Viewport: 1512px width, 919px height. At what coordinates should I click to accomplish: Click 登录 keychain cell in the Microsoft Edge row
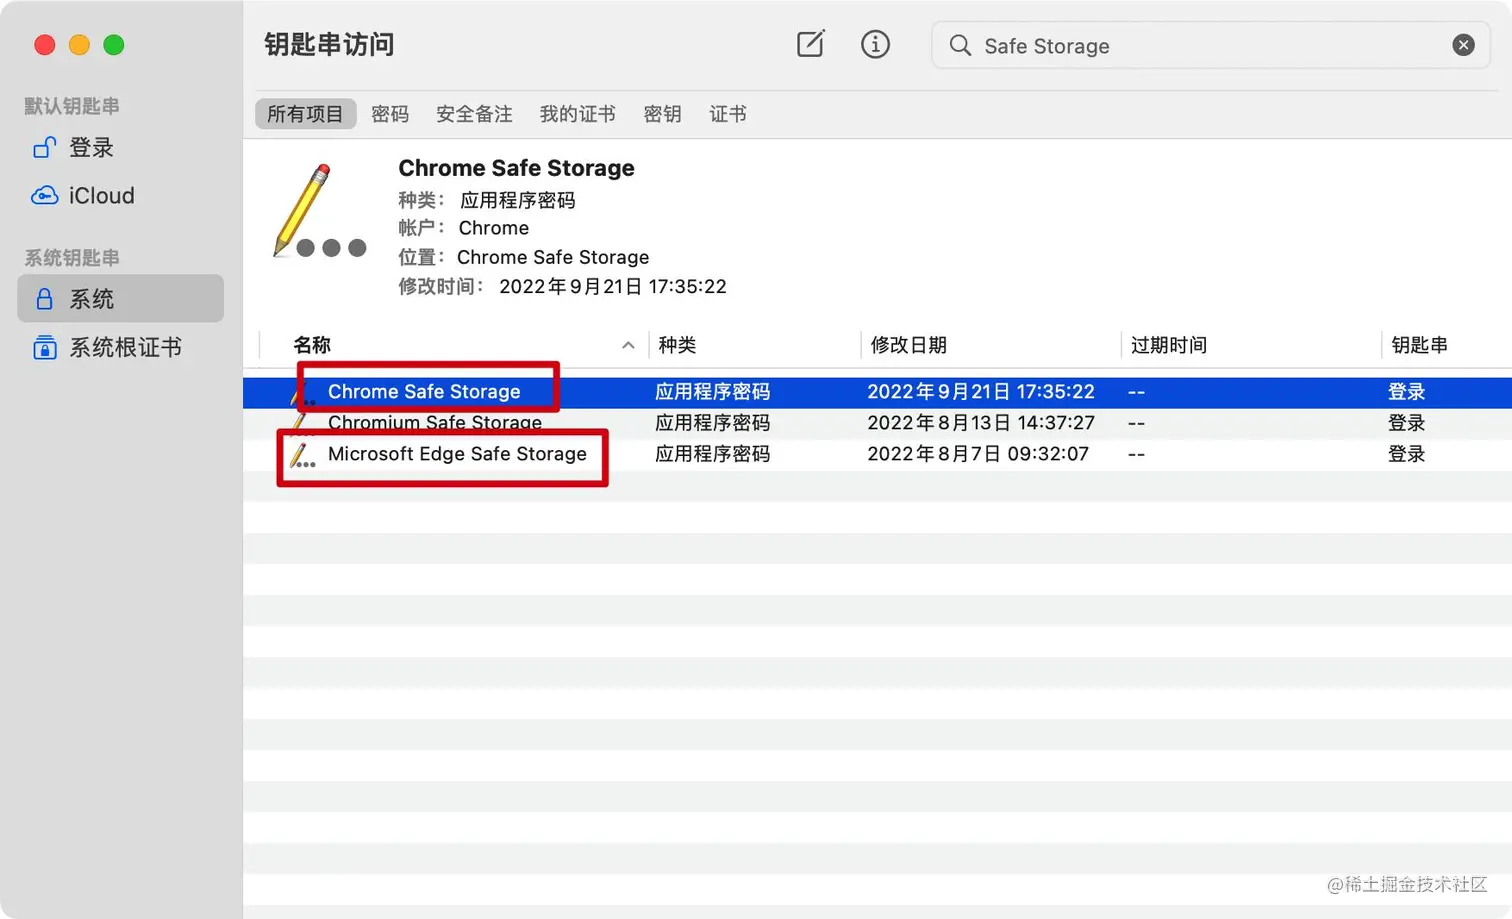point(1406,454)
